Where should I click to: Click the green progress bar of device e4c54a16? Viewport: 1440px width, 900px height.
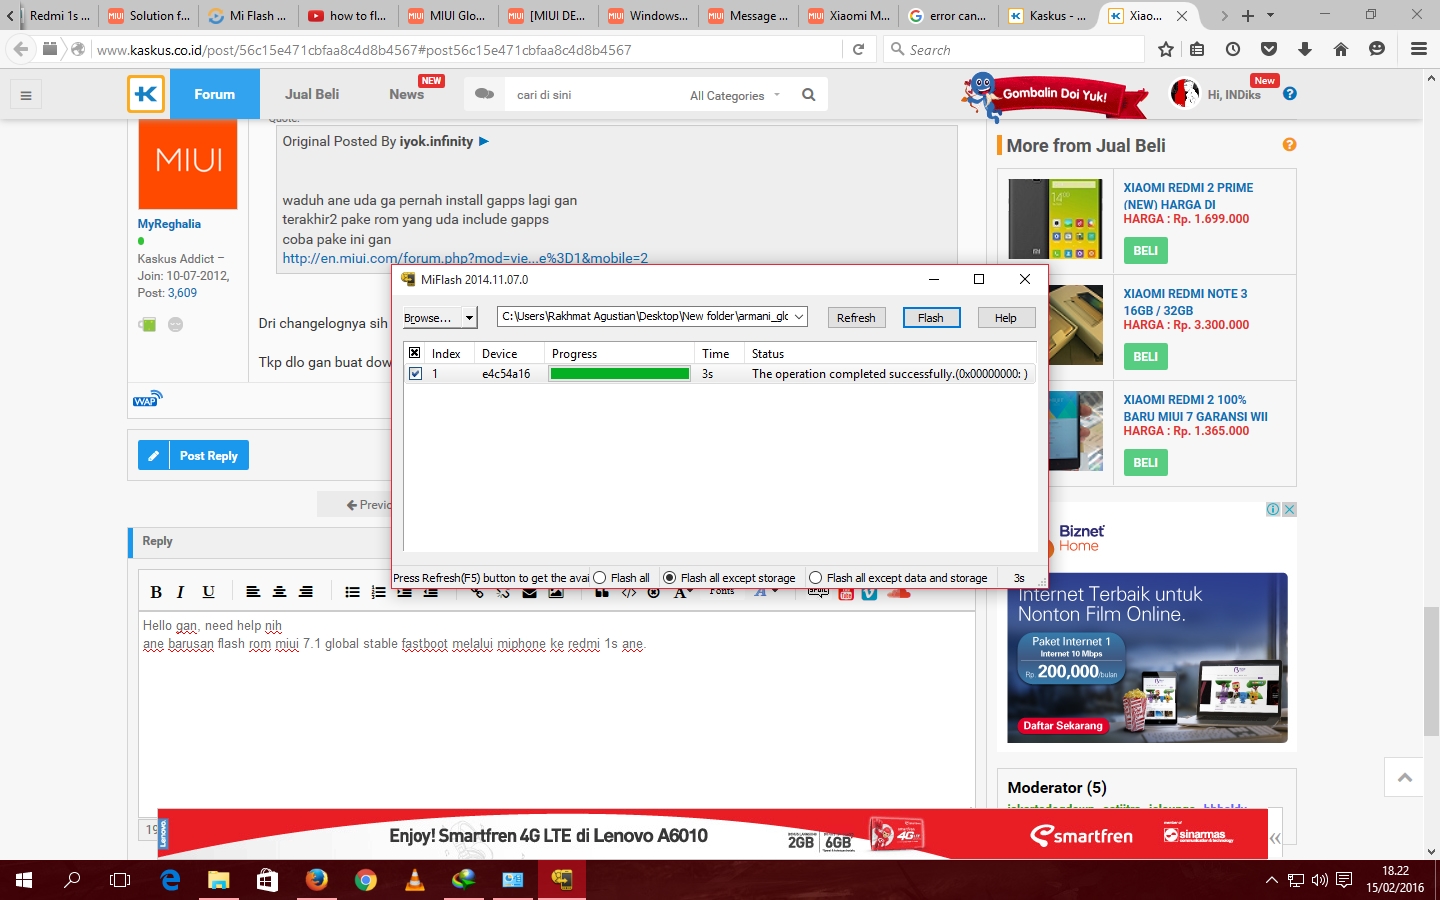click(620, 374)
